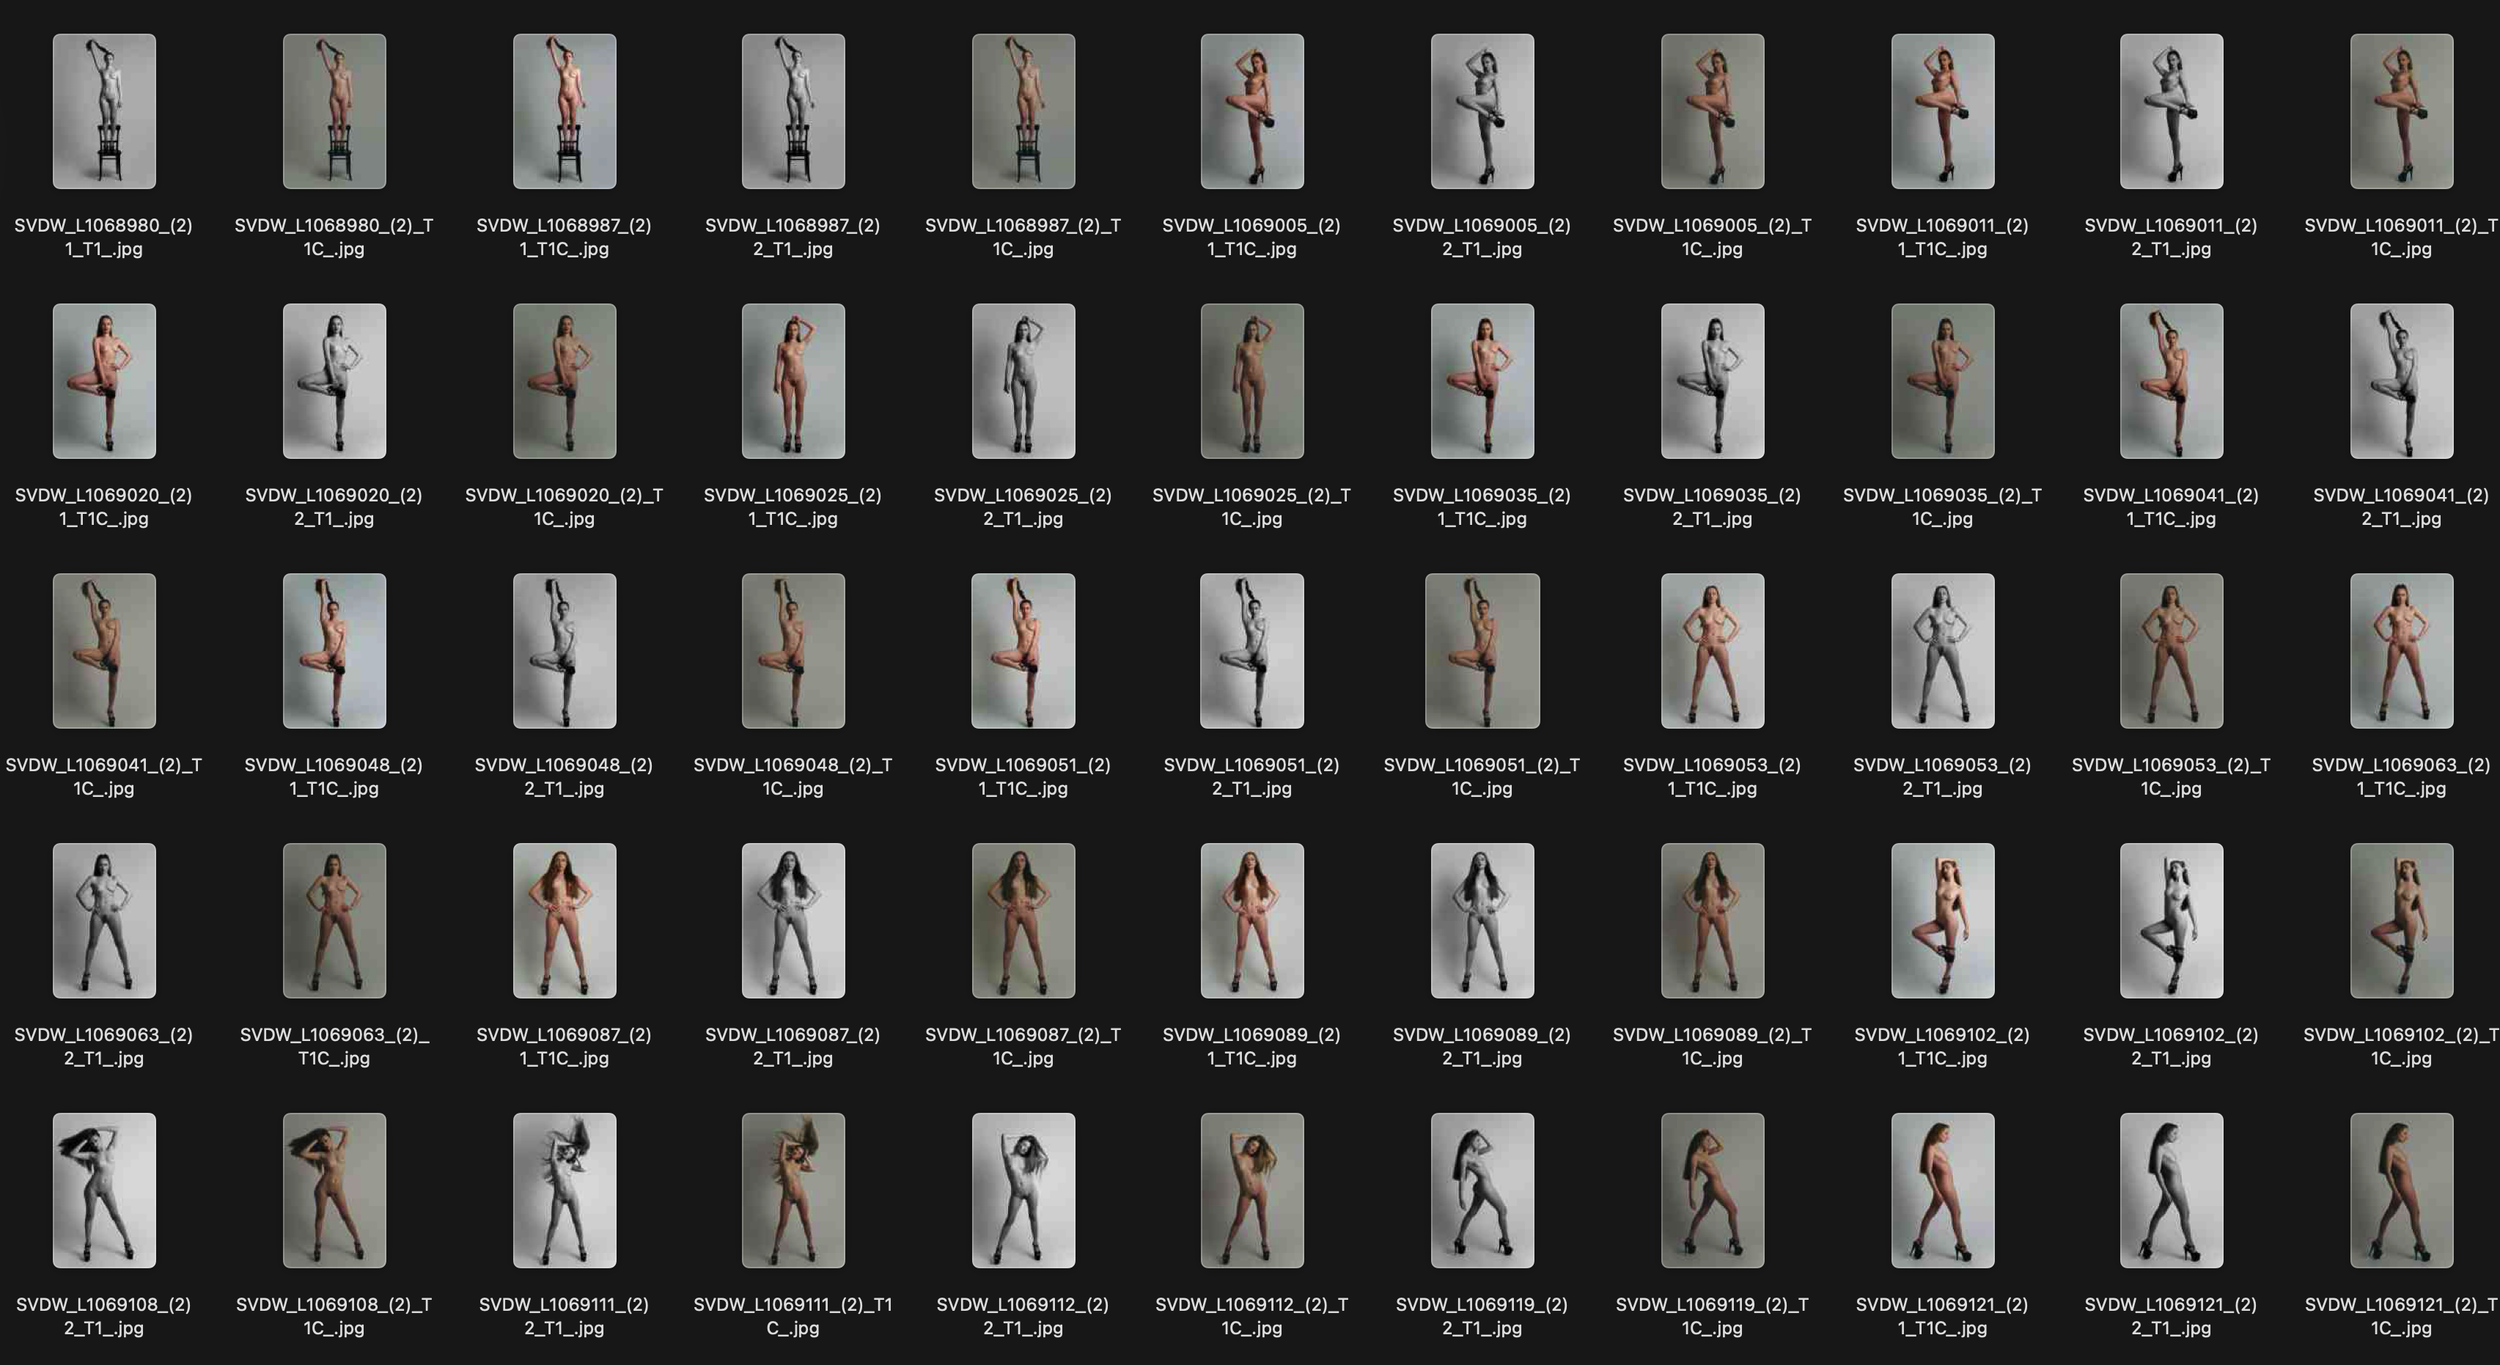Open thumbnail SVDW_L1069111_(2)_T1C_.jpg
Image resolution: width=2500 pixels, height=1365 pixels.
pos(790,1190)
